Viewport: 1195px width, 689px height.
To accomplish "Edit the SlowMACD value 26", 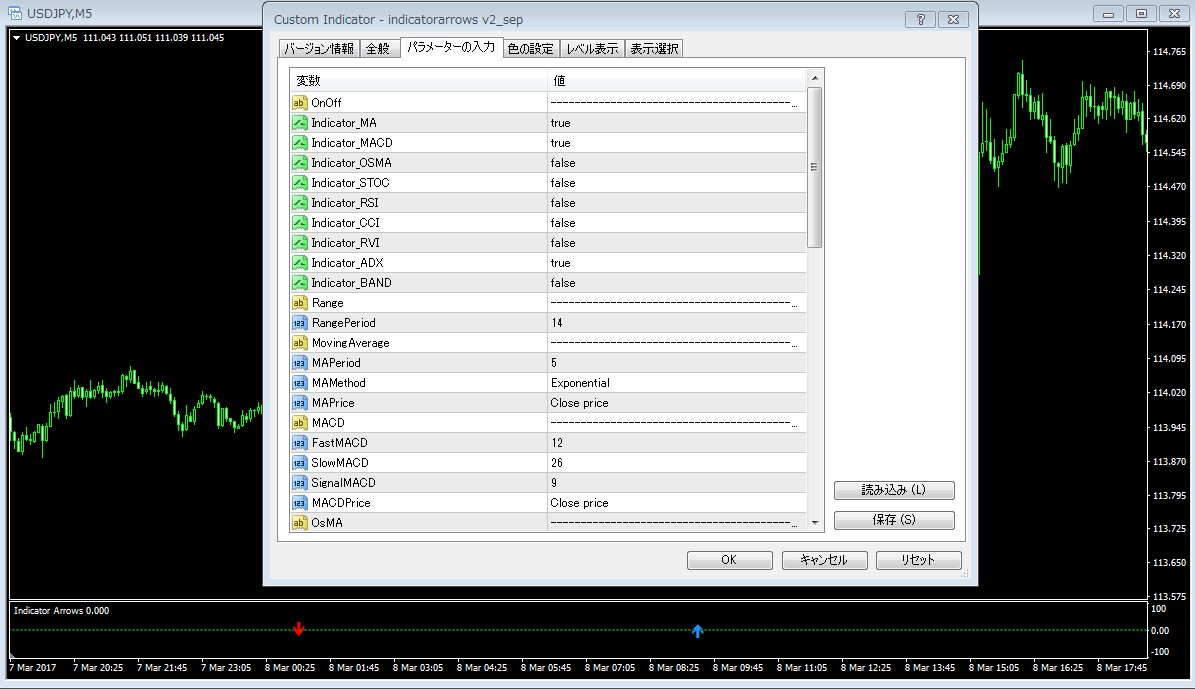I will pos(677,463).
